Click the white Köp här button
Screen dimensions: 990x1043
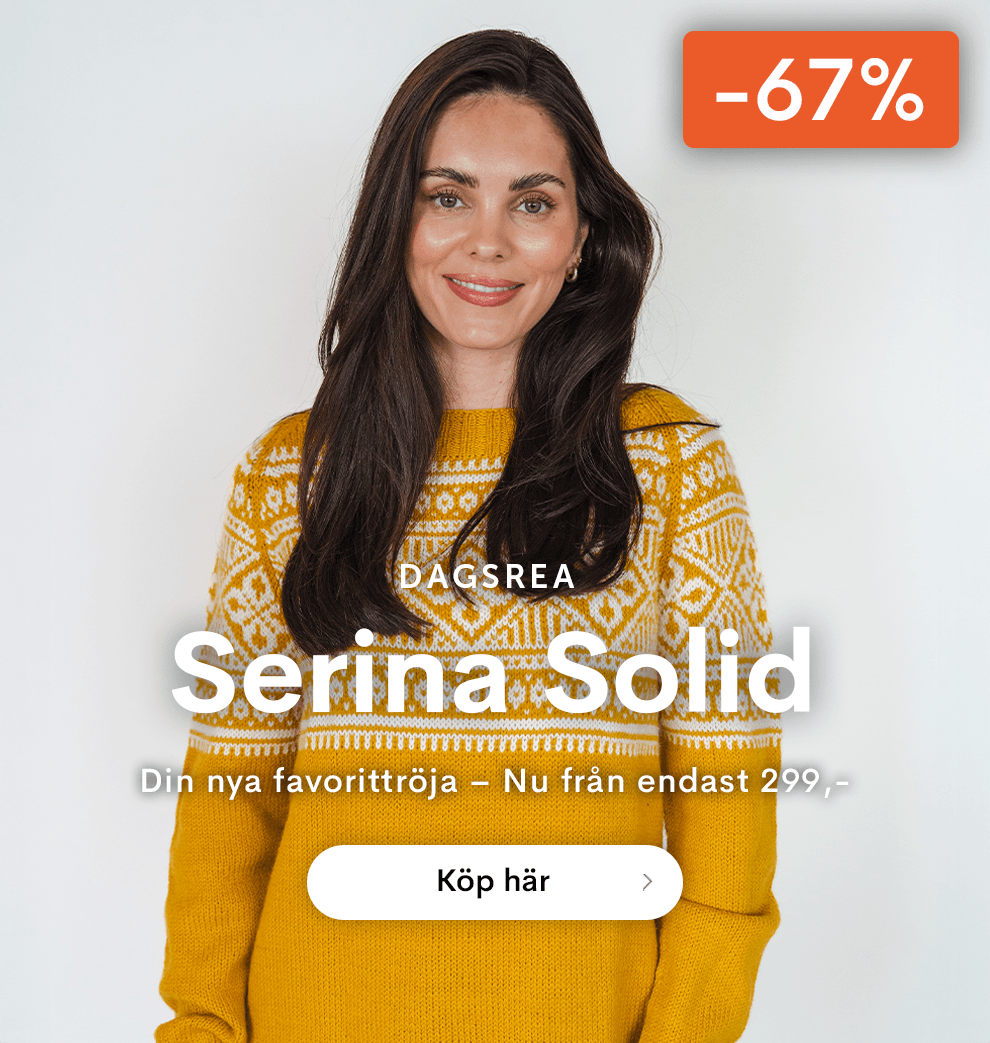pos(494,882)
